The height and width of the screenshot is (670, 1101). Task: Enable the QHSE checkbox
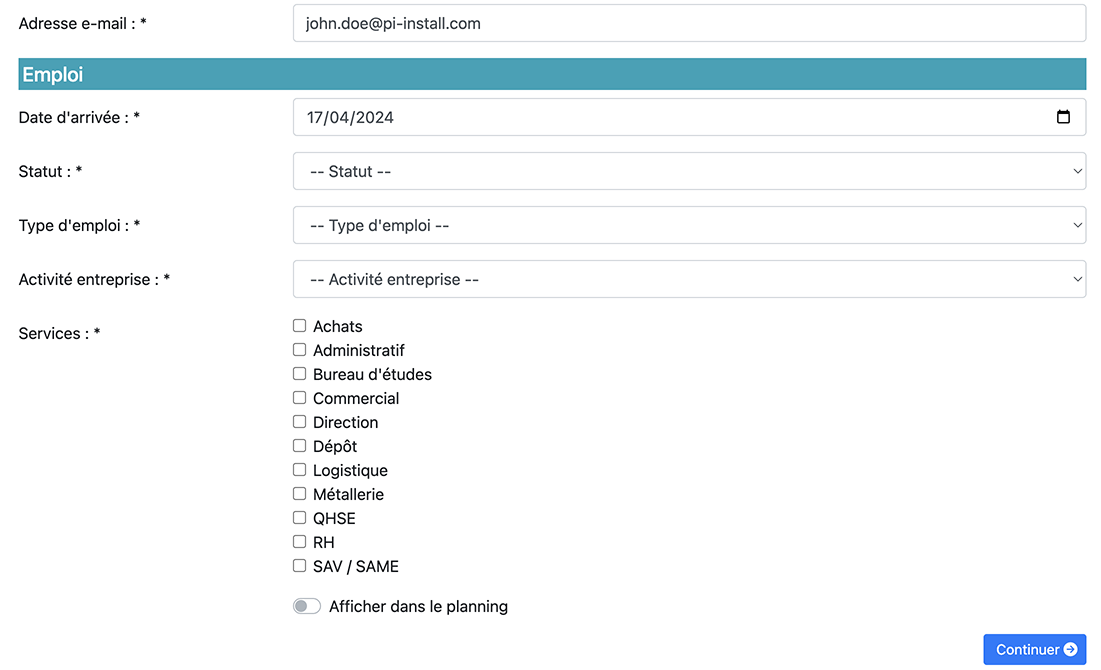300,518
